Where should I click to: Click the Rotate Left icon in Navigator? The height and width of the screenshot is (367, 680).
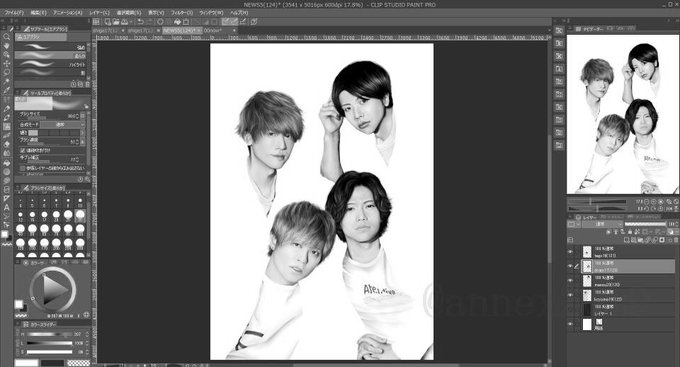point(647,209)
